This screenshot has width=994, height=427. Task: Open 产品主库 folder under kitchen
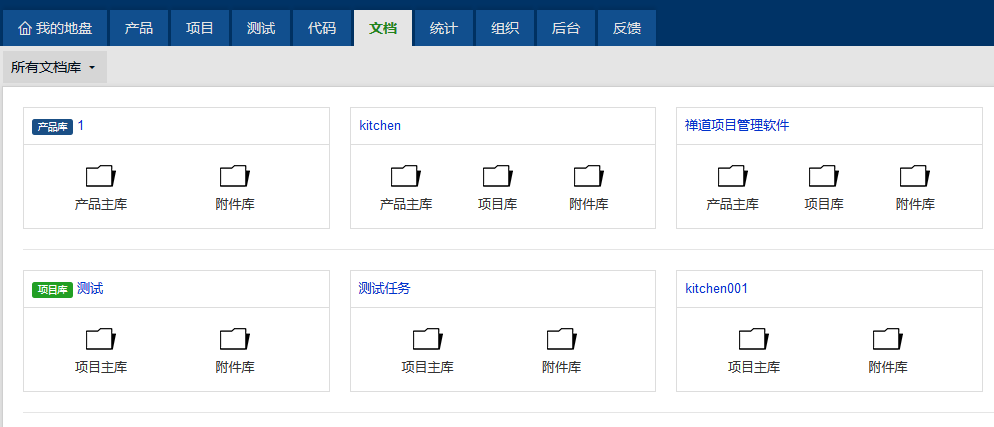pos(406,187)
